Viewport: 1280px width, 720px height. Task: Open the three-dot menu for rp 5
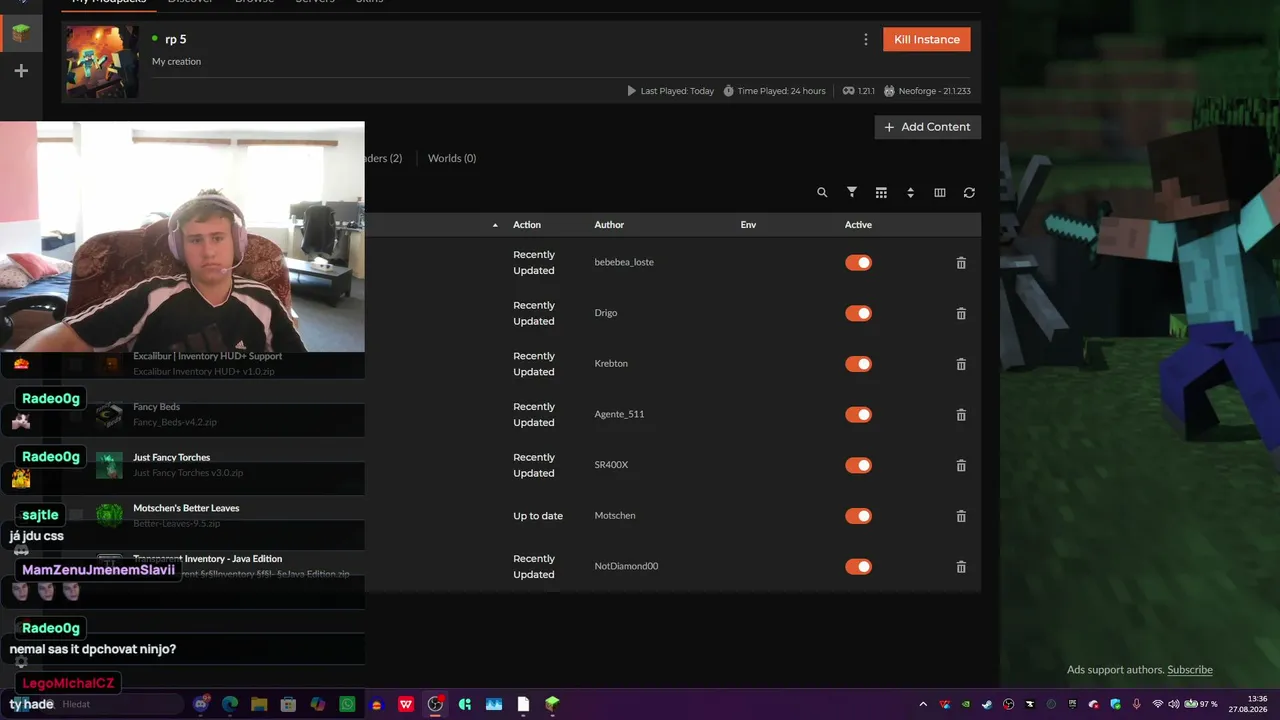[866, 39]
